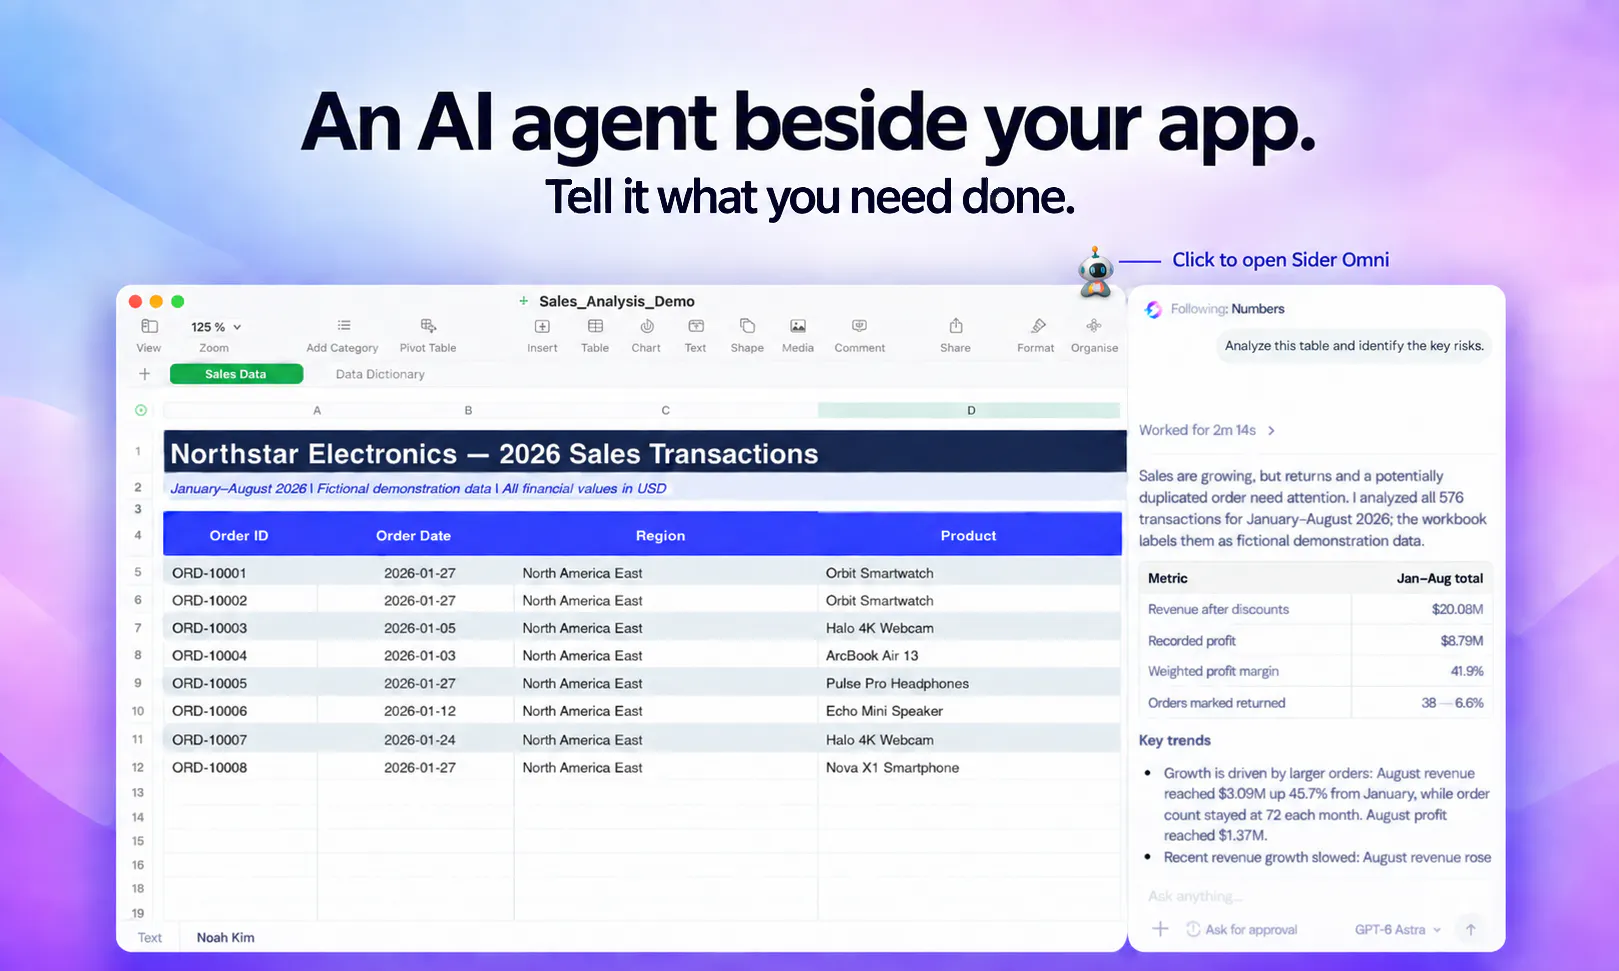Select the 2026-01-12 date cell
The image size is (1619, 971).
click(416, 710)
